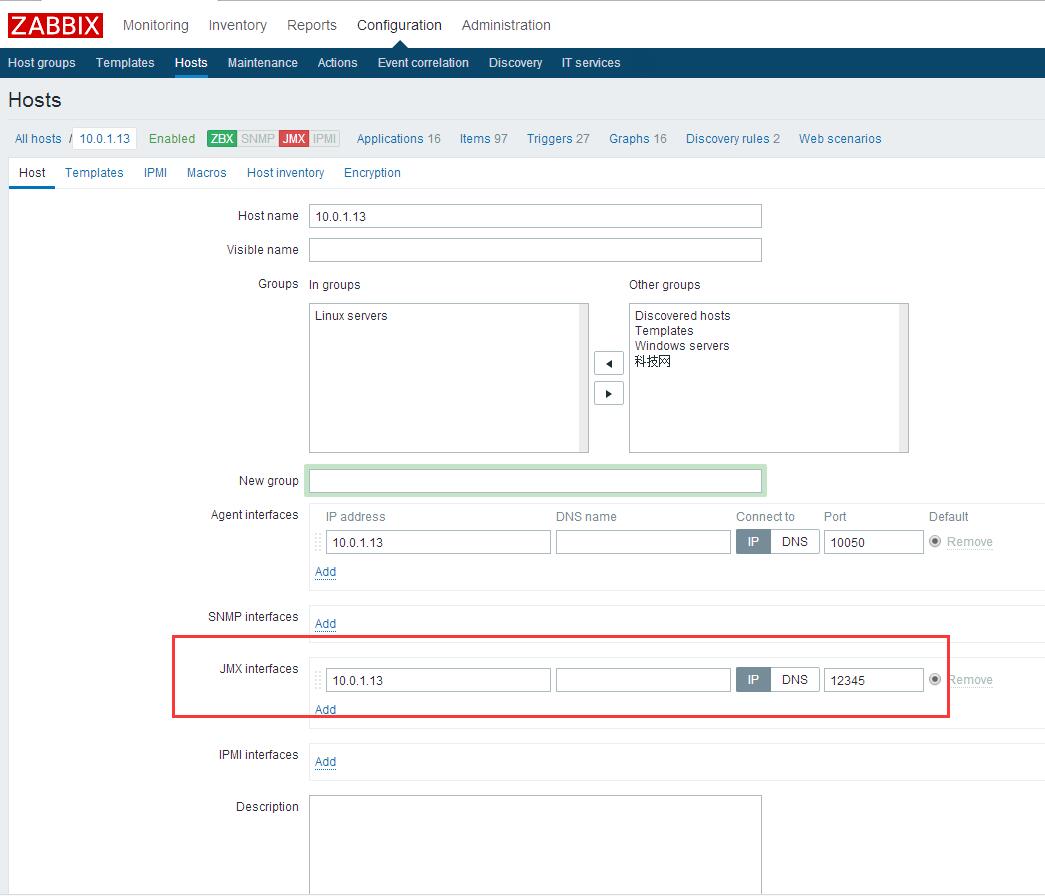
Task: Click the agent interface IP address field
Action: pos(438,542)
